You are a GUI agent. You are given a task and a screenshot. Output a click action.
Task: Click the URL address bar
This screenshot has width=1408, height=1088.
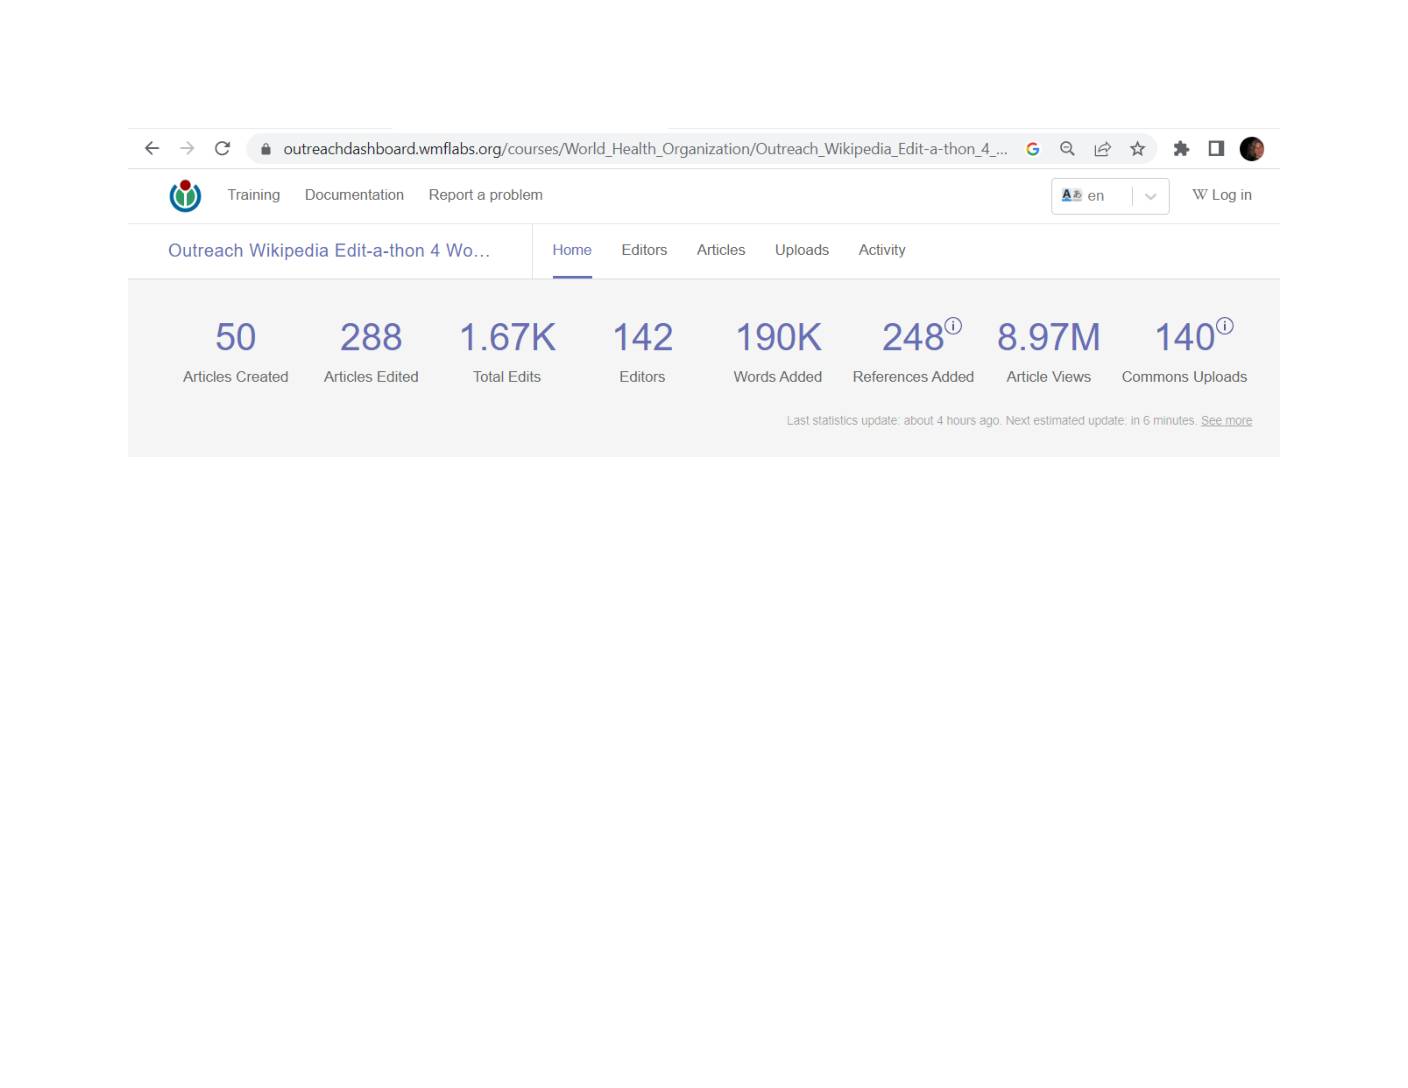[640, 149]
